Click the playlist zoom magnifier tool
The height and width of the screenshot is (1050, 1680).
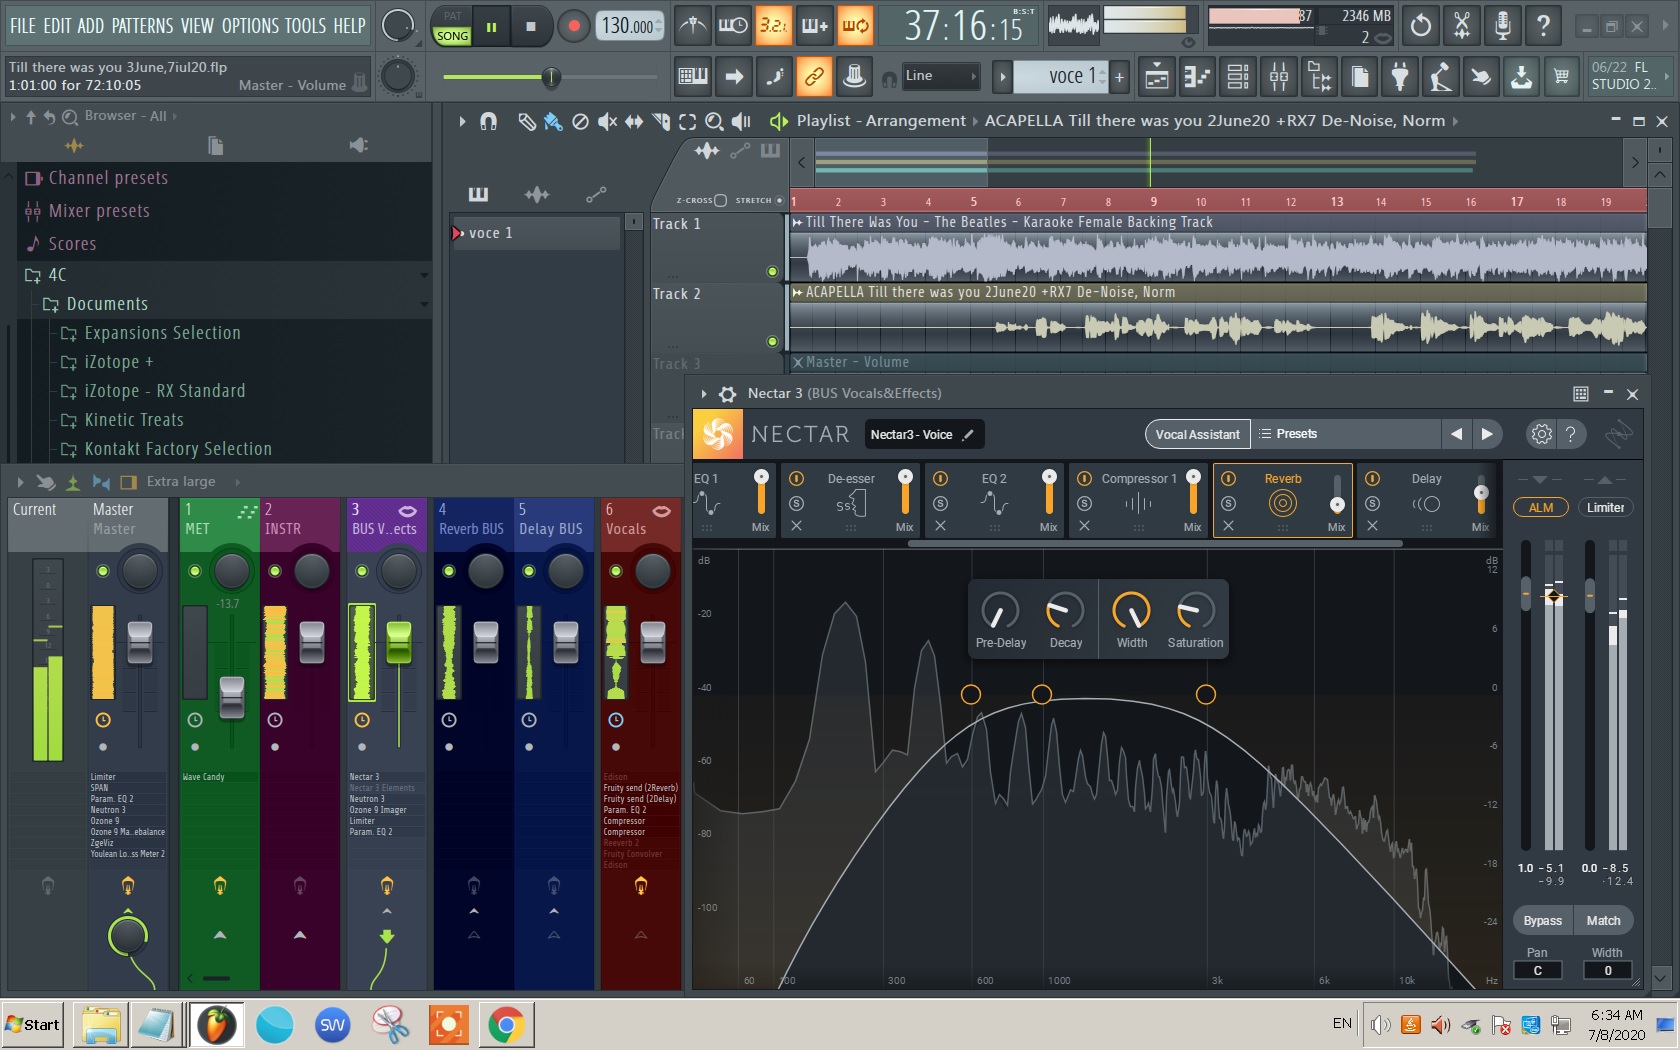(715, 121)
